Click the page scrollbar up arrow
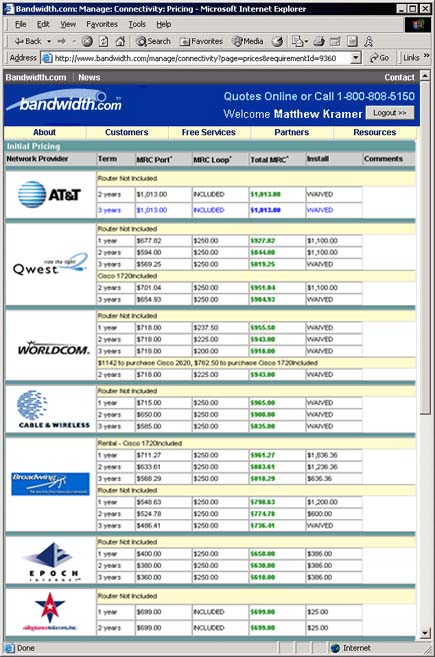 click(x=425, y=76)
